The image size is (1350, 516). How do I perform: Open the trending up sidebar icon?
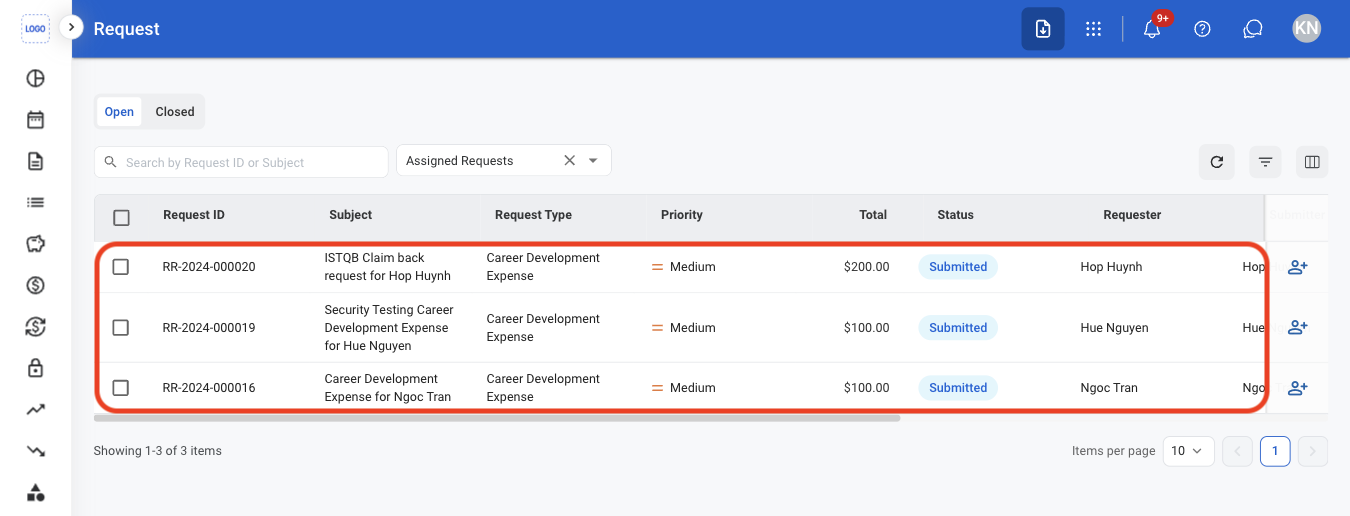point(35,409)
